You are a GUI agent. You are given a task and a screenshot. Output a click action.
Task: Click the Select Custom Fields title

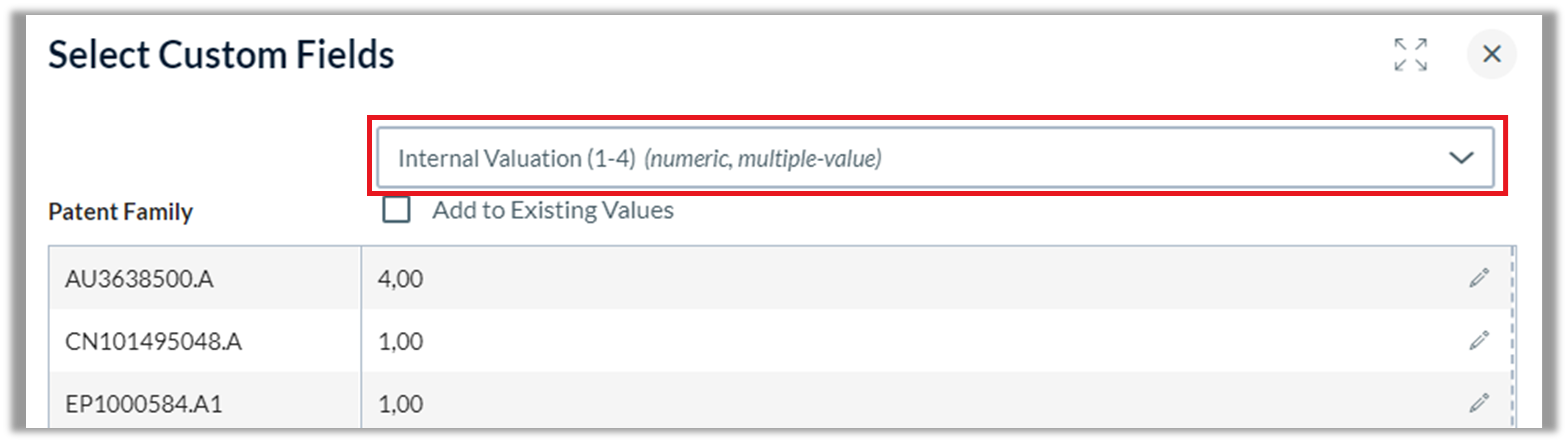pyautogui.click(x=221, y=55)
